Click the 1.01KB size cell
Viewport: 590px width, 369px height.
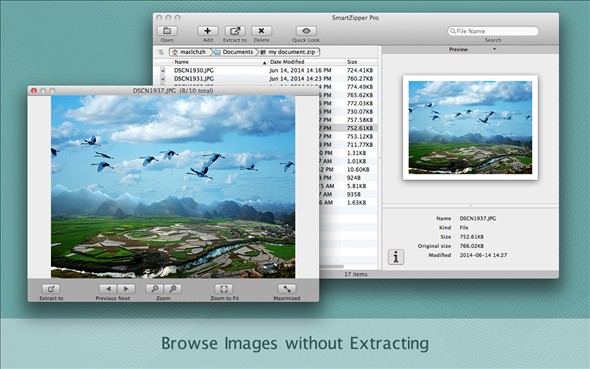click(x=356, y=161)
